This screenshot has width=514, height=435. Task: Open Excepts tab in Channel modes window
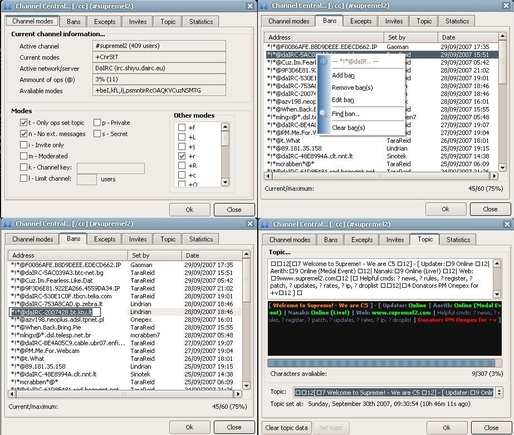(104, 22)
